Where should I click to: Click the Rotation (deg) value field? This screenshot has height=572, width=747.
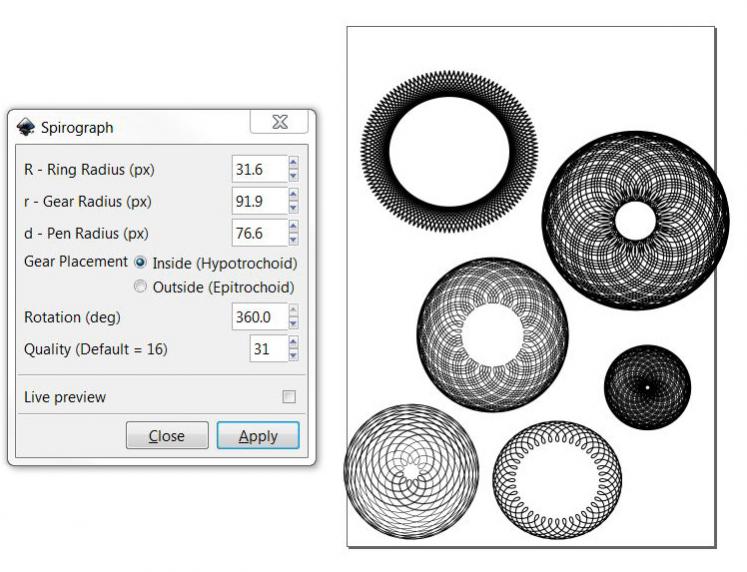(x=258, y=317)
